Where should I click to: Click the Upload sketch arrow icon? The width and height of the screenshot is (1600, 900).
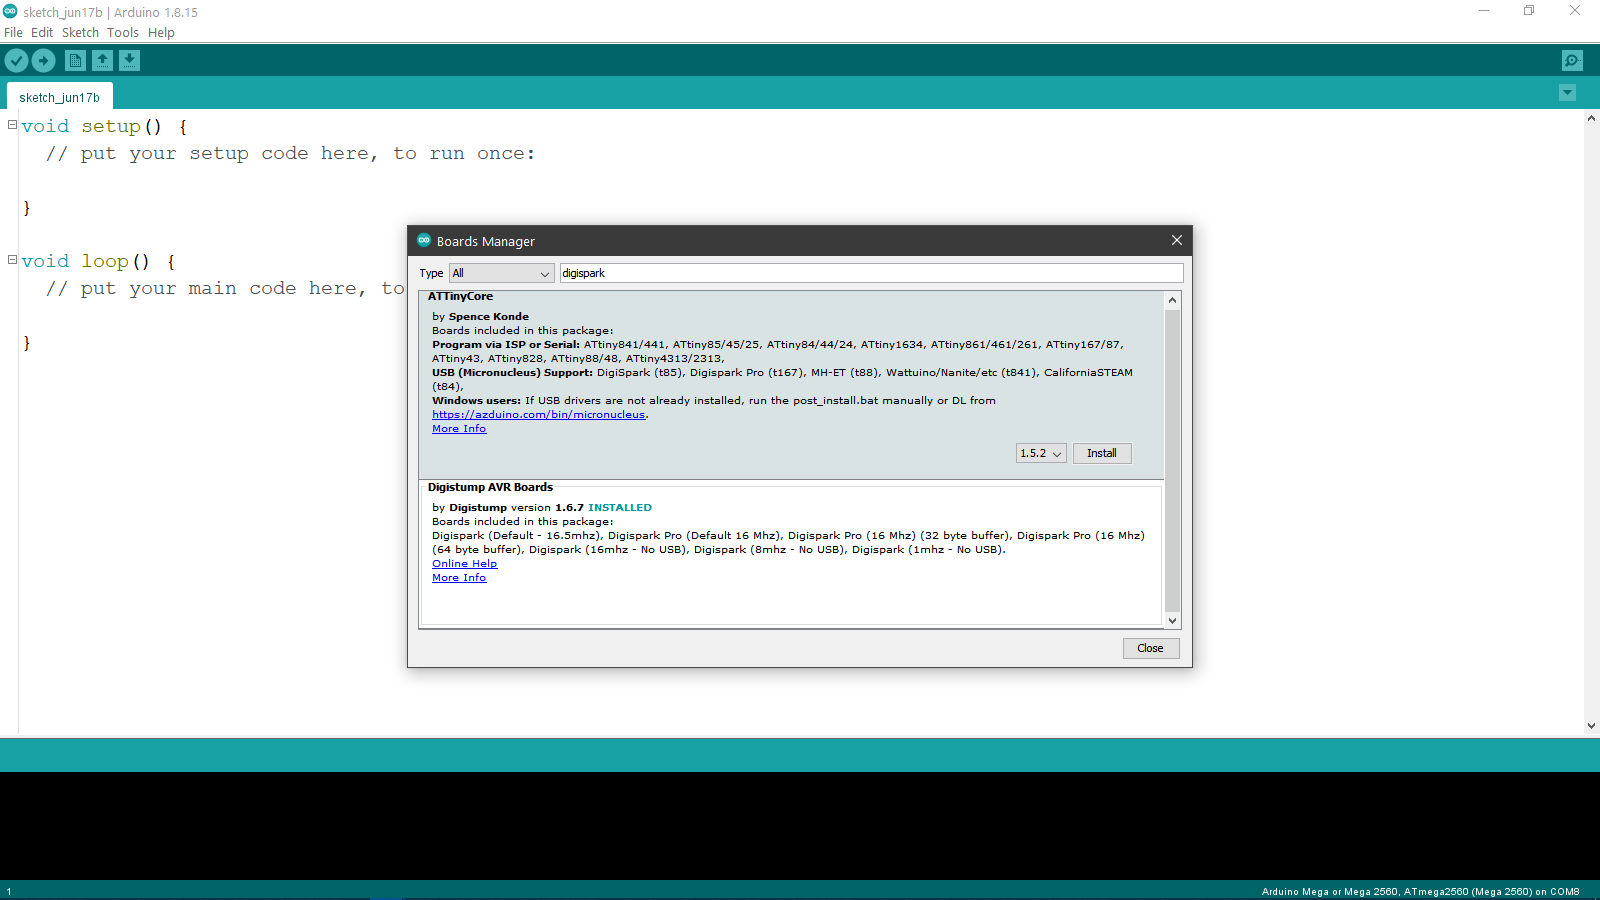click(43, 61)
